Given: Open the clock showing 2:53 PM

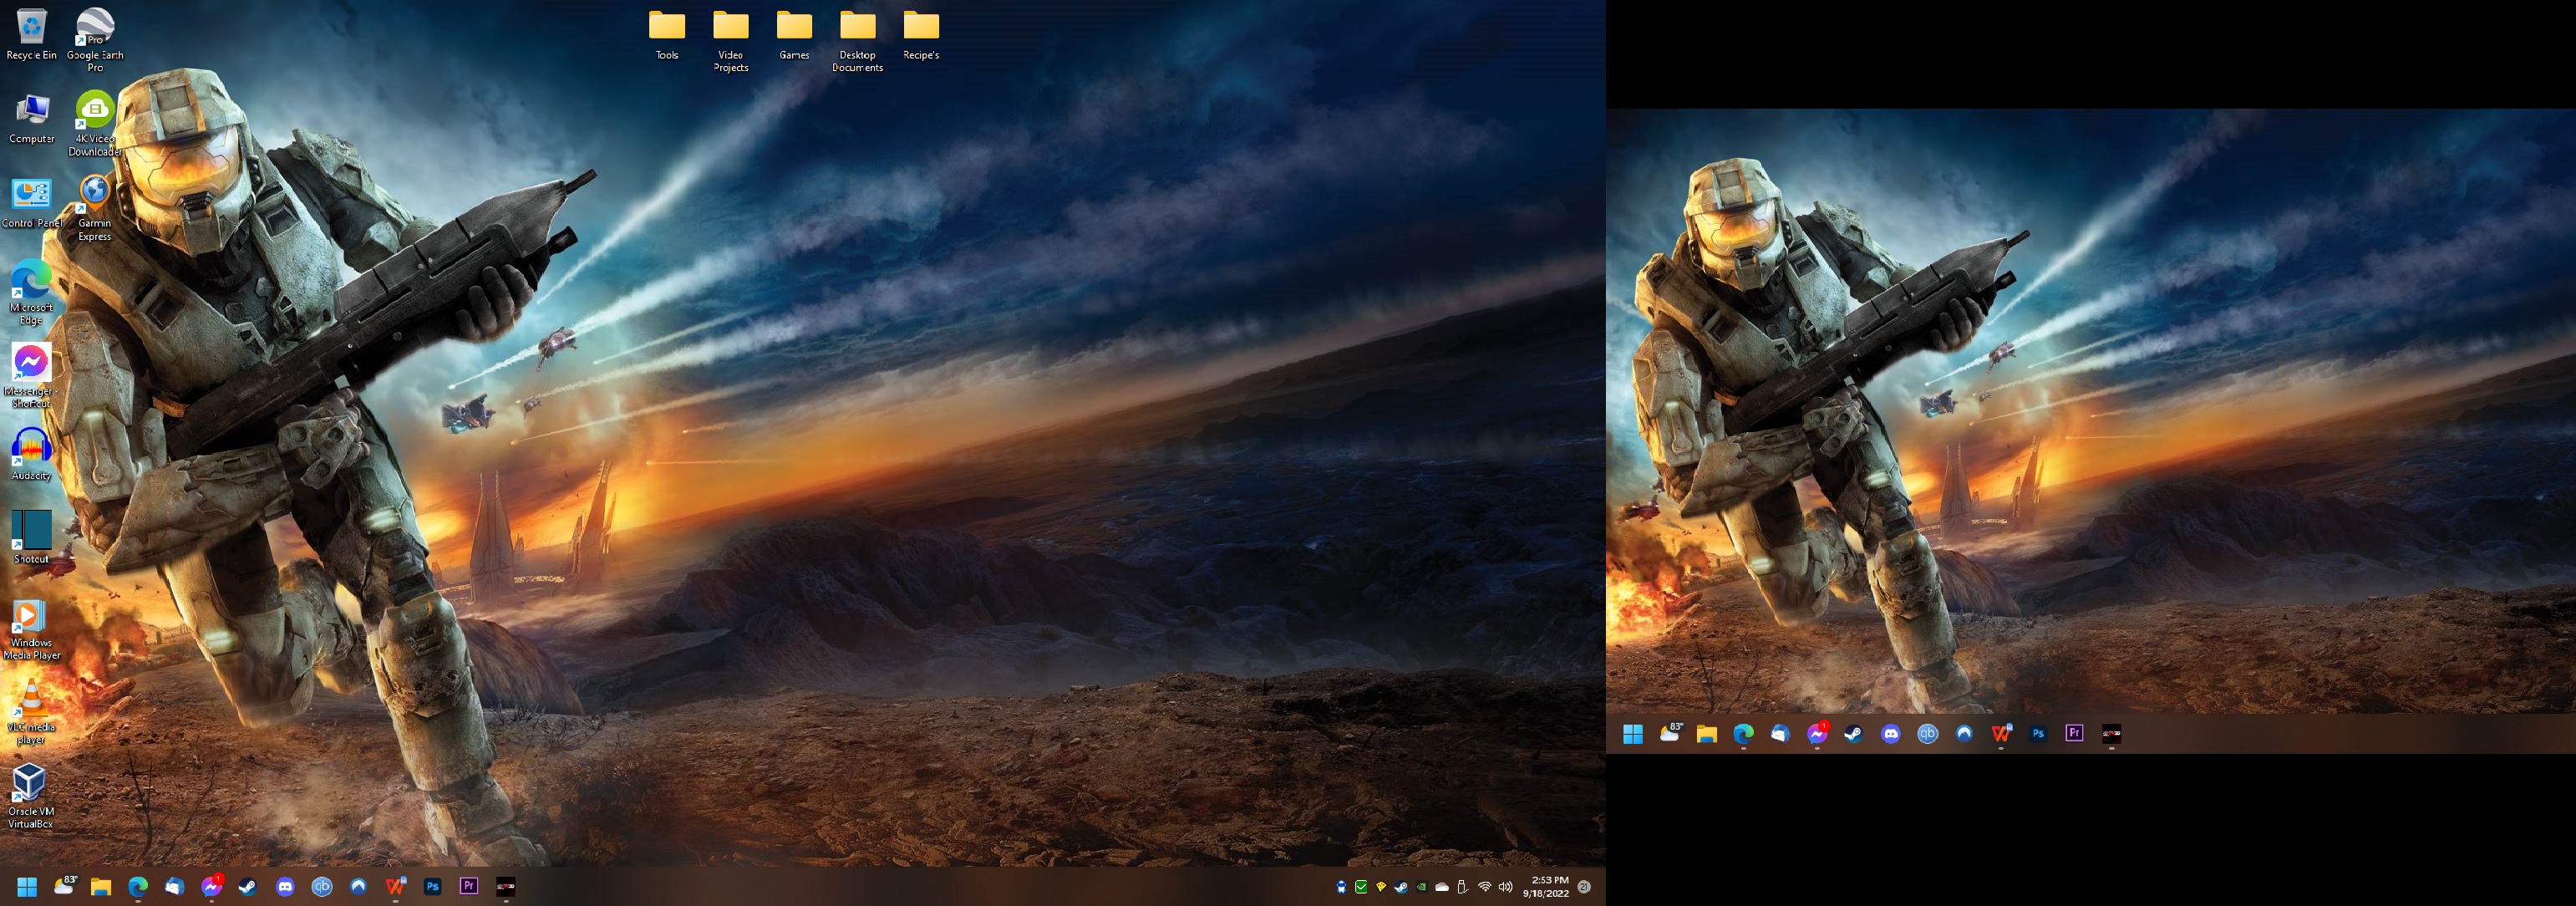Looking at the screenshot, I should click(x=1546, y=887).
